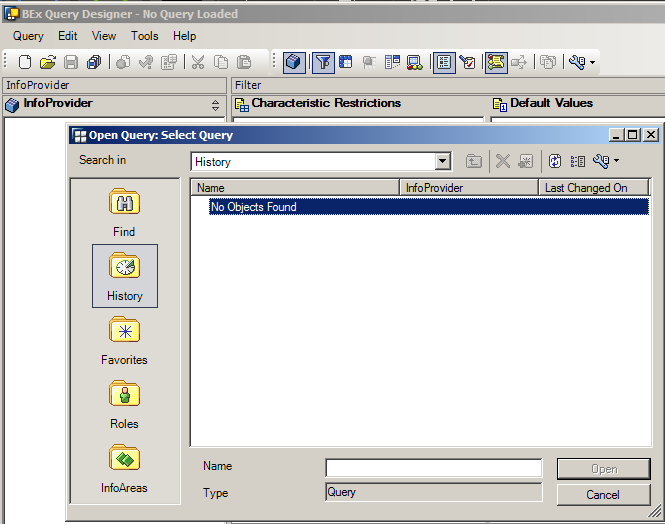Click the Open Query folder icon
The image size is (665, 524).
tap(48, 62)
